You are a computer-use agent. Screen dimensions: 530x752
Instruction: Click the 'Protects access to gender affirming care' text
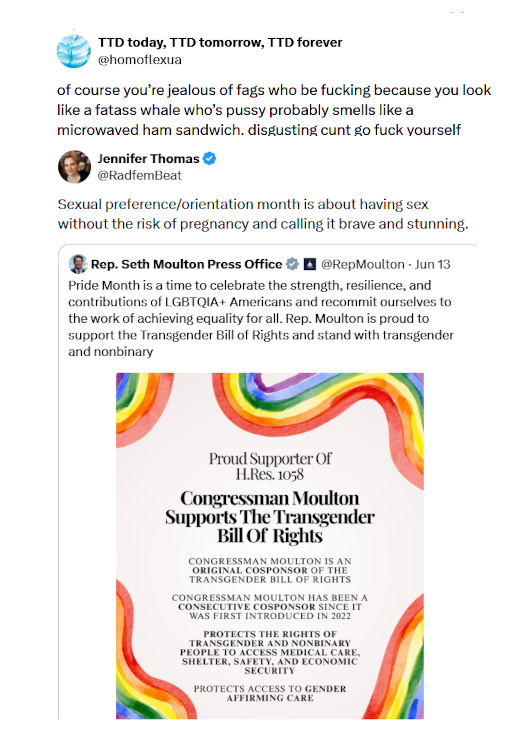(x=270, y=693)
